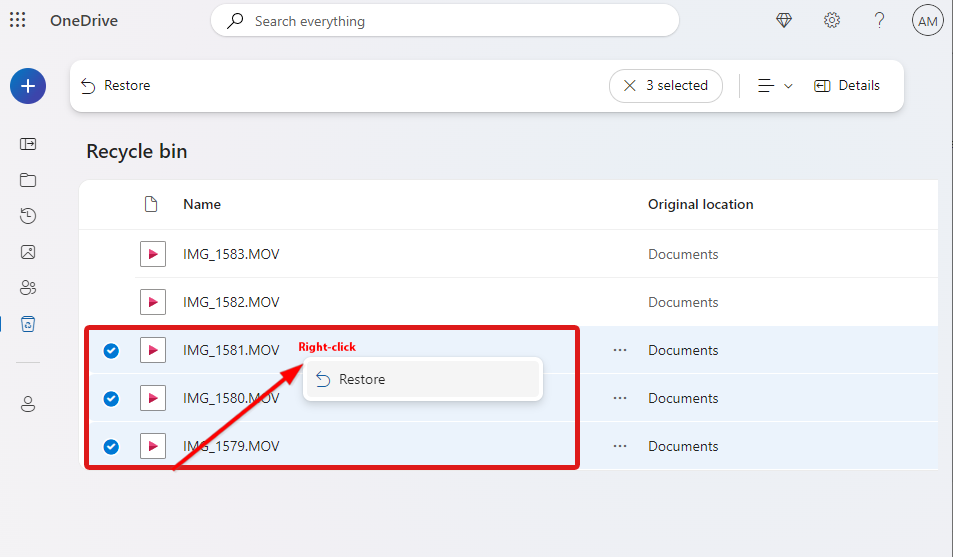Click the IMG_1582.MOV video icon

tap(153, 302)
